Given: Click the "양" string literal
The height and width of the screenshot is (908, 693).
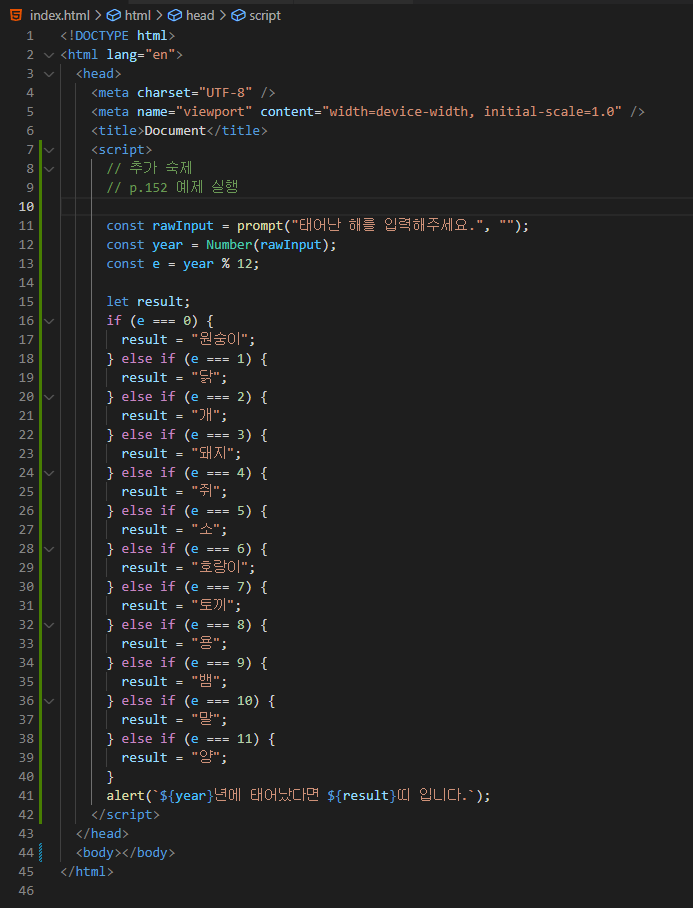Looking at the screenshot, I should tap(206, 757).
